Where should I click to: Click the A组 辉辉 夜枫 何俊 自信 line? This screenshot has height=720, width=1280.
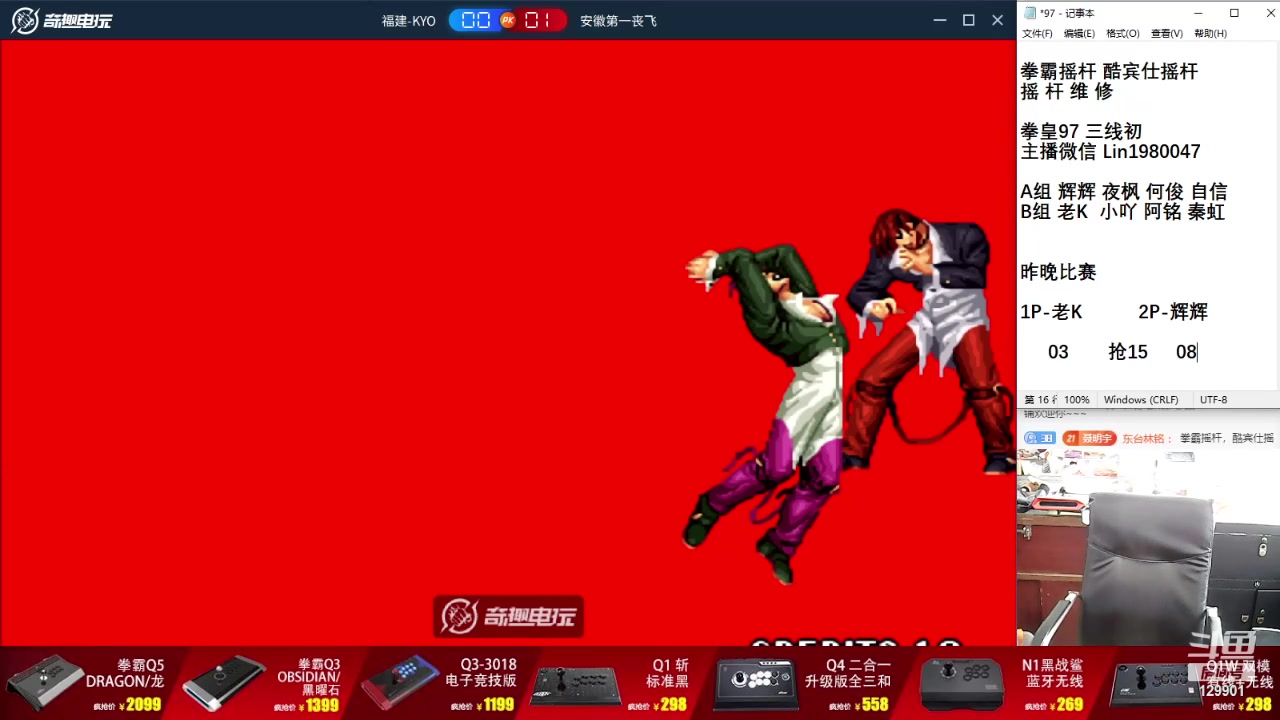coord(1123,191)
